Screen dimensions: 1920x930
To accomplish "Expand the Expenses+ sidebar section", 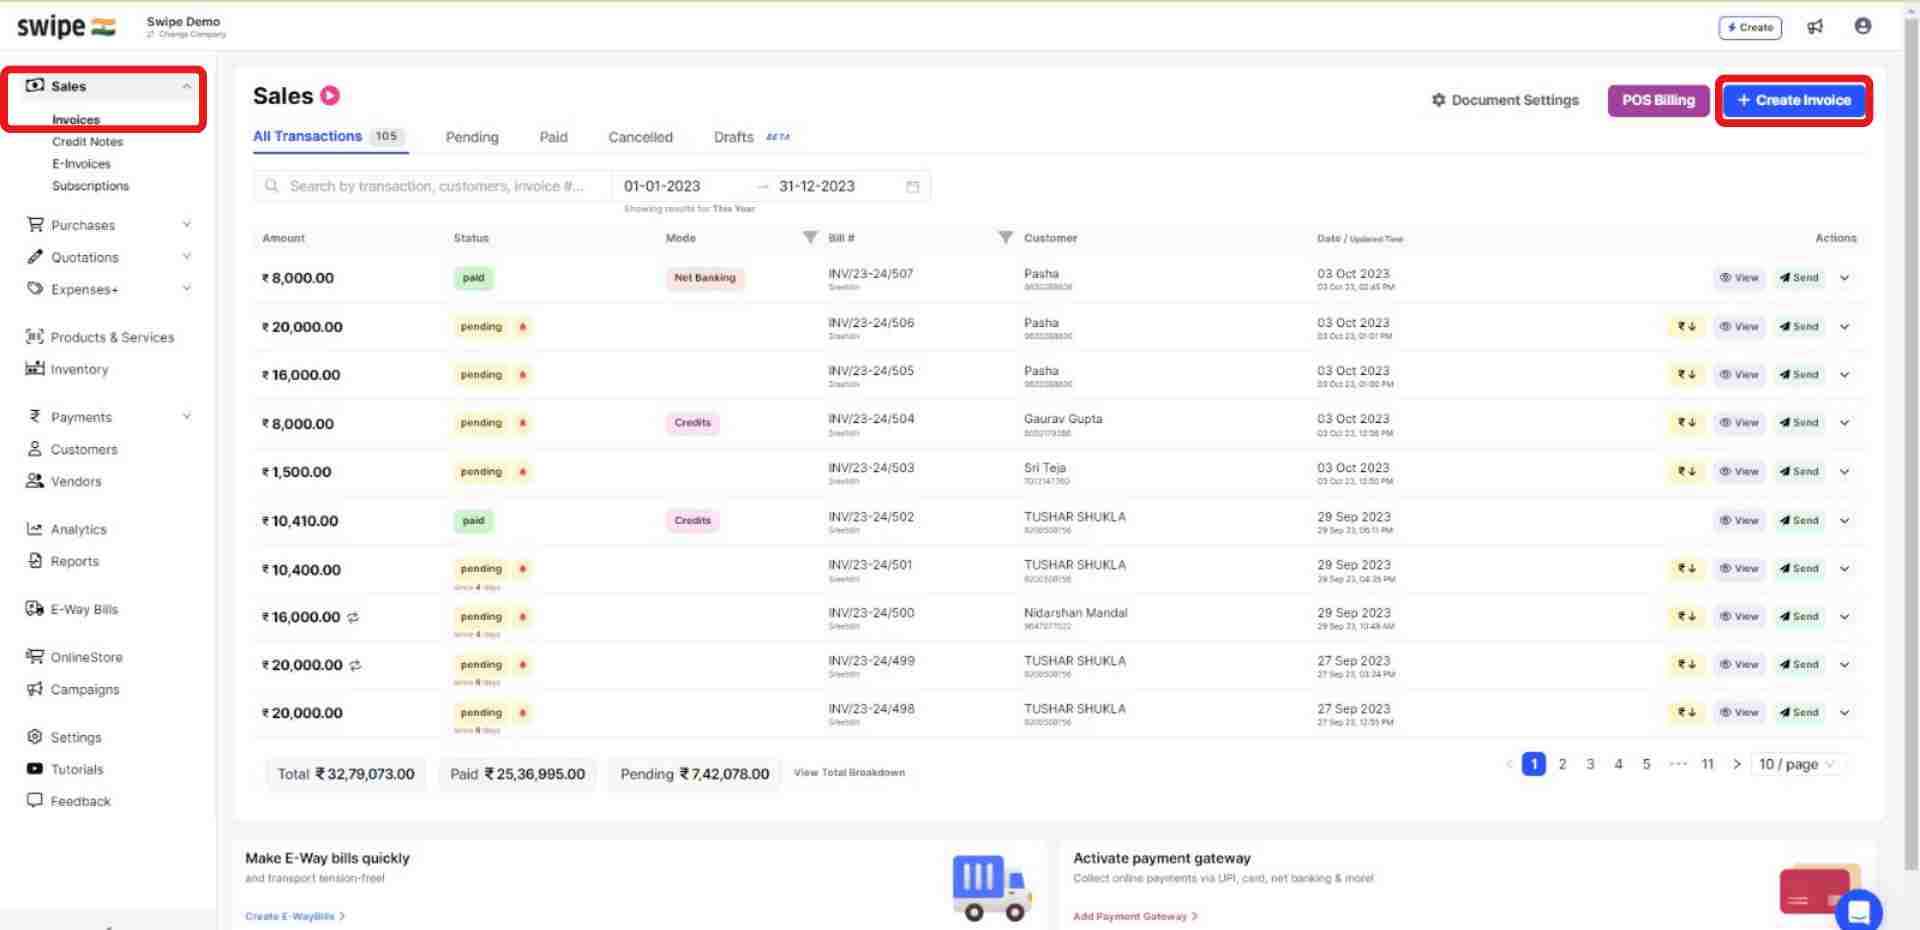I will [x=186, y=289].
